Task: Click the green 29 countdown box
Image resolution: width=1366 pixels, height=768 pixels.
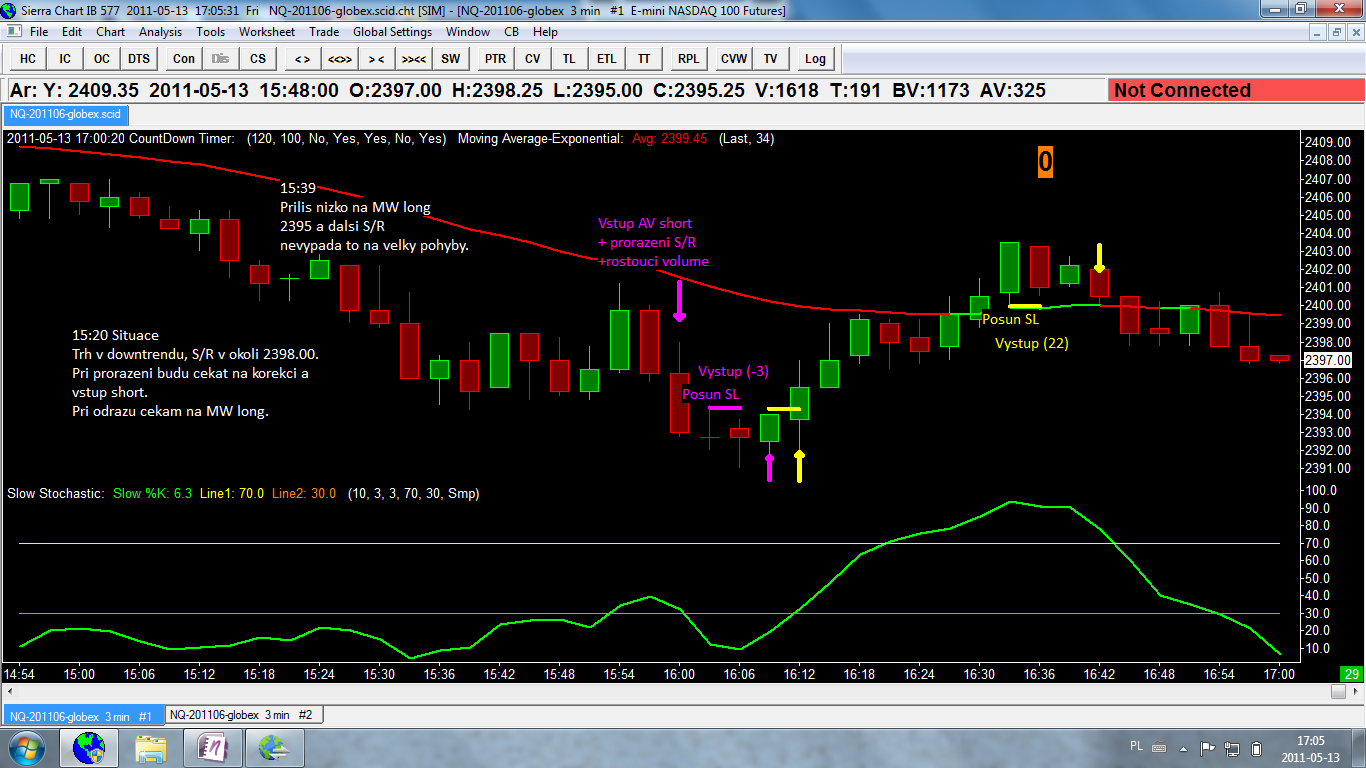Action: pos(1350,675)
